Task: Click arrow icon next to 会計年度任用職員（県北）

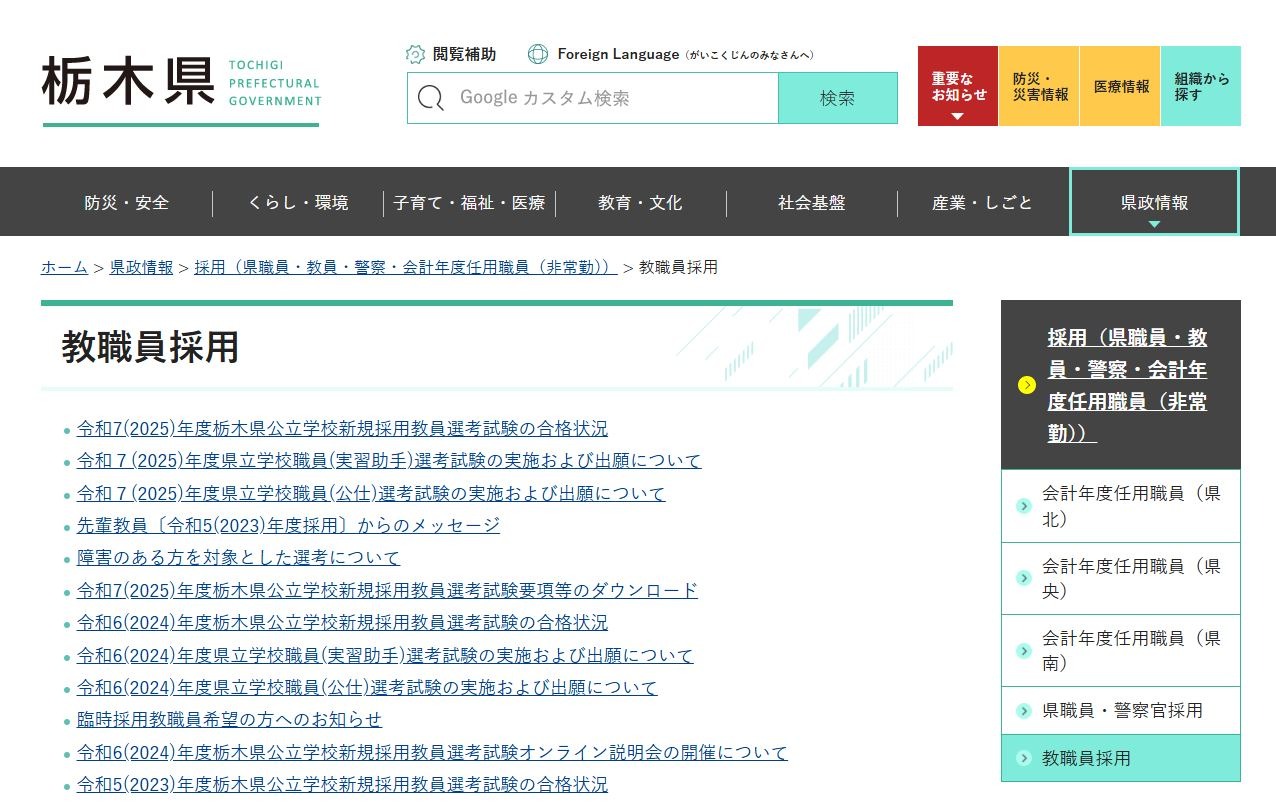Action: tap(1023, 506)
